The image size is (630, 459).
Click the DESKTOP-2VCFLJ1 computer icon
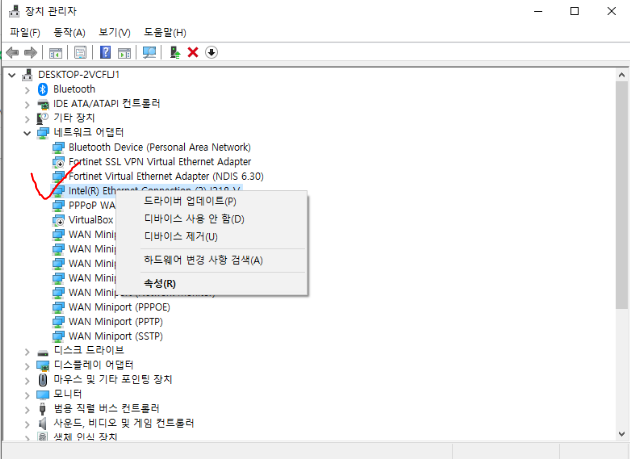27,75
